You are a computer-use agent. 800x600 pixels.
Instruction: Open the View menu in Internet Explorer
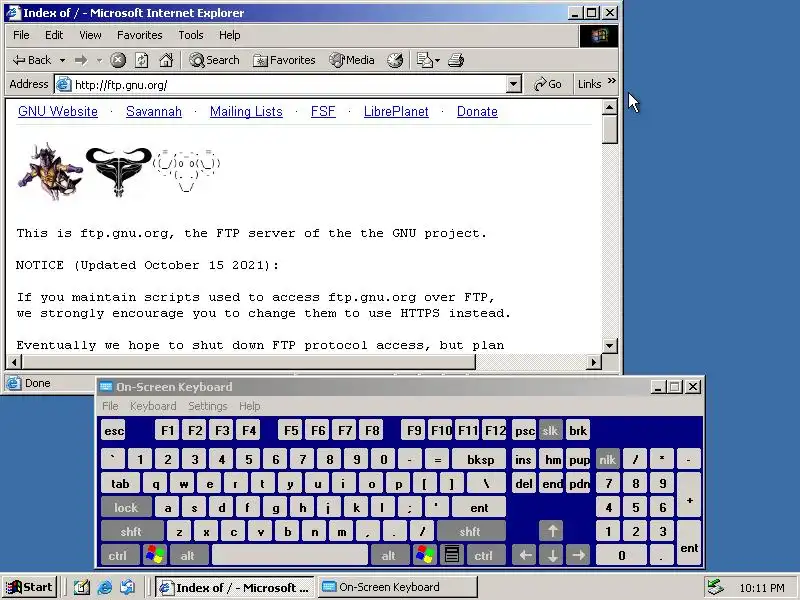coord(90,35)
